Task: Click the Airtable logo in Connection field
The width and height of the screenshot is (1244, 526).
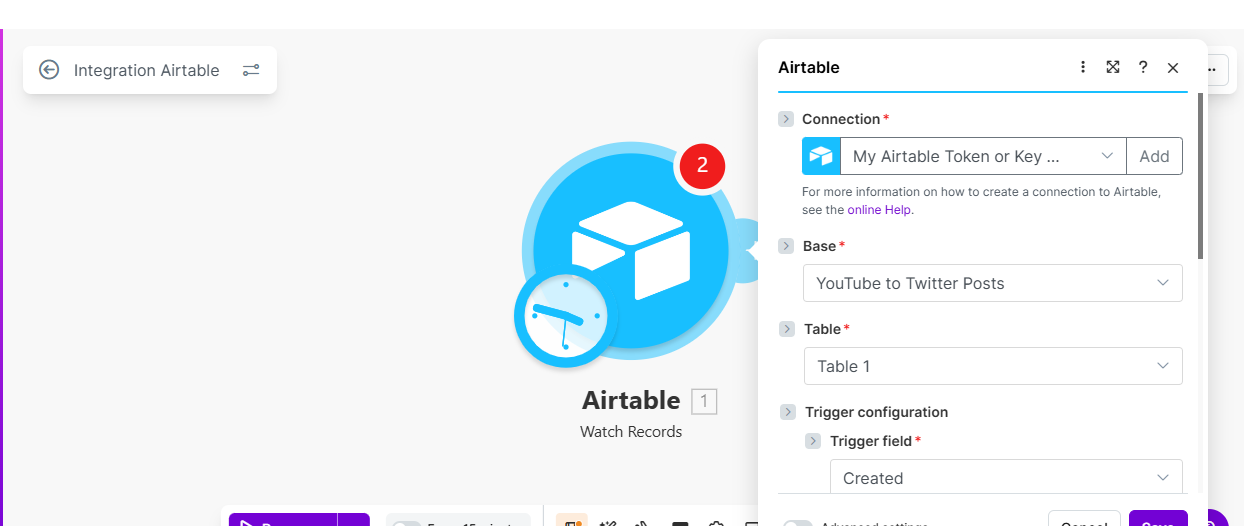Action: [821, 156]
